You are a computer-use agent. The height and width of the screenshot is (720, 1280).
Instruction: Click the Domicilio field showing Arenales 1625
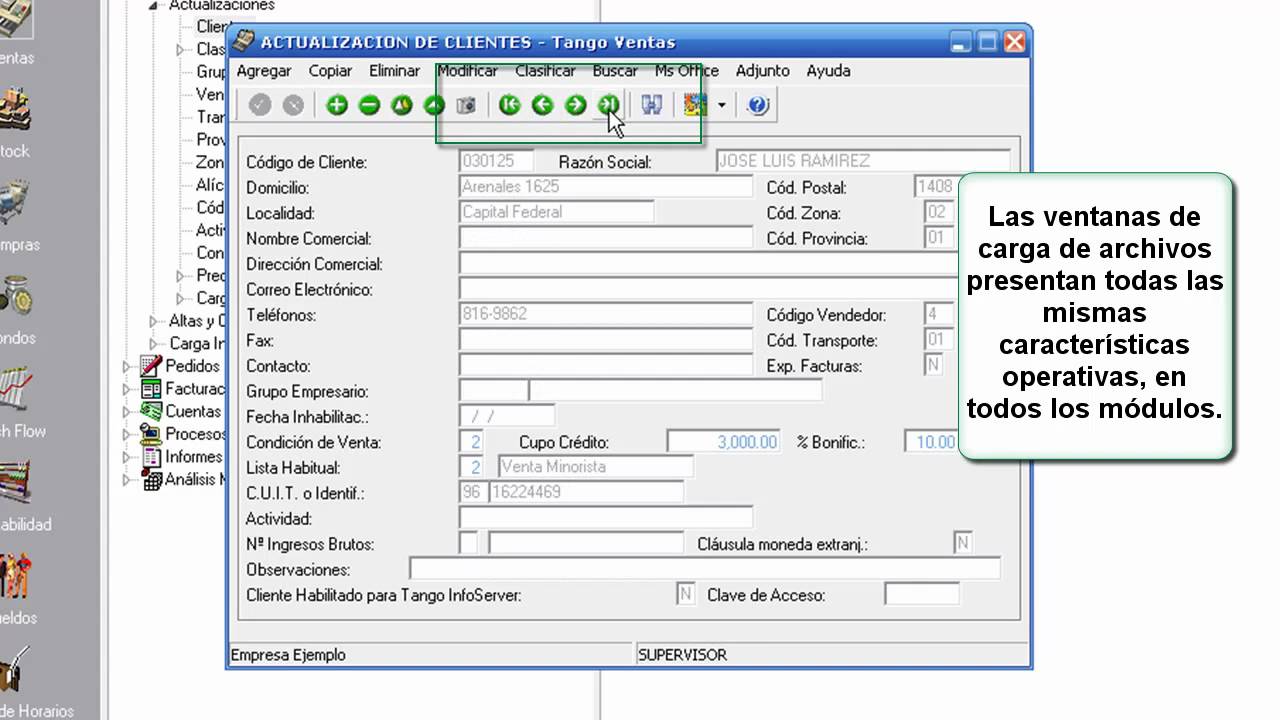[606, 187]
